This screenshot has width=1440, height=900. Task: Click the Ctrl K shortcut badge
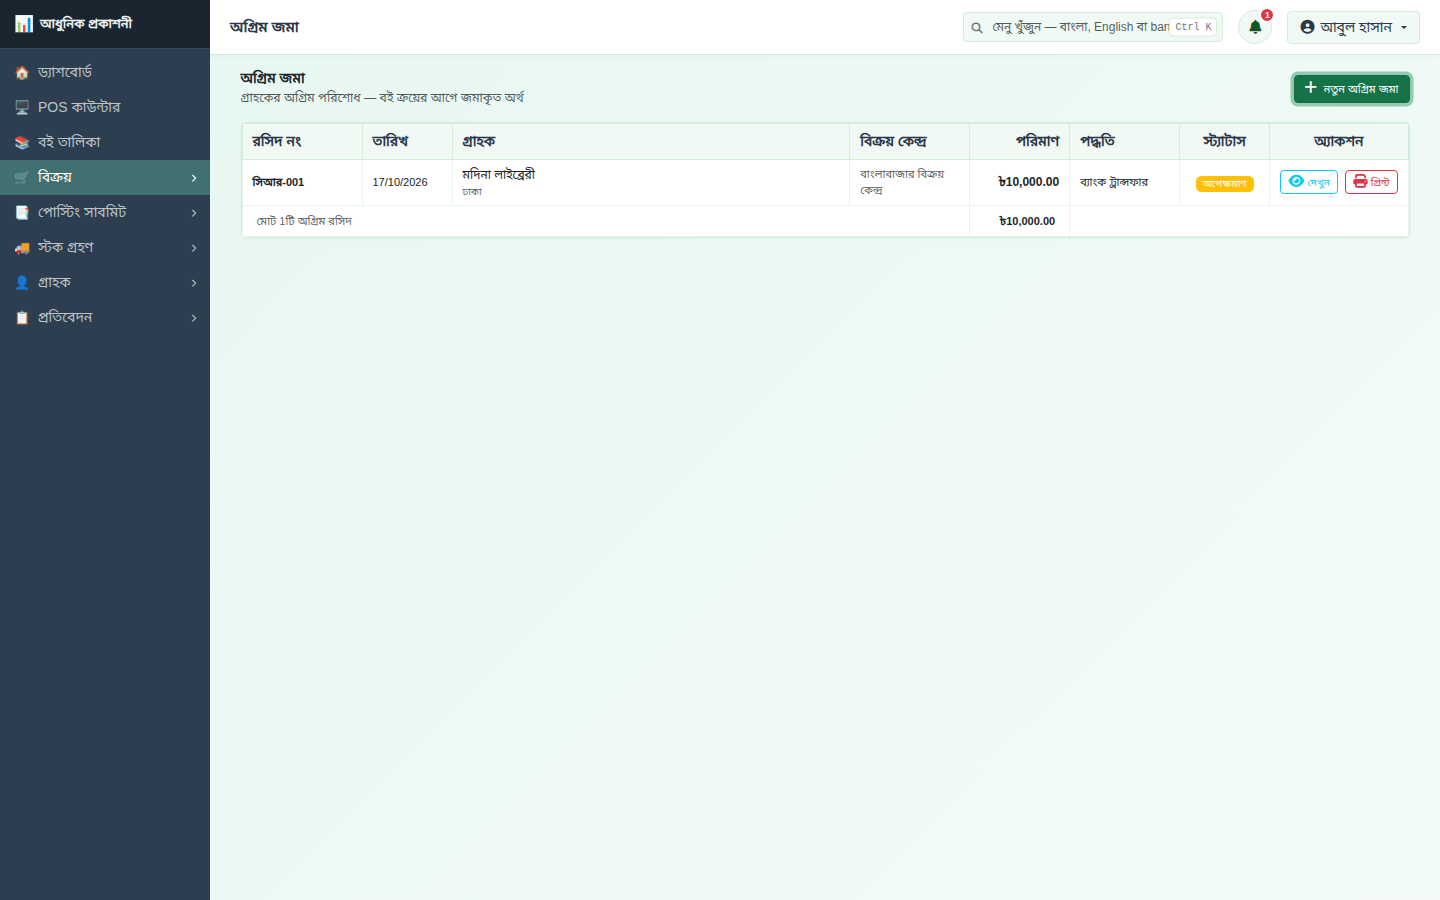1194,27
